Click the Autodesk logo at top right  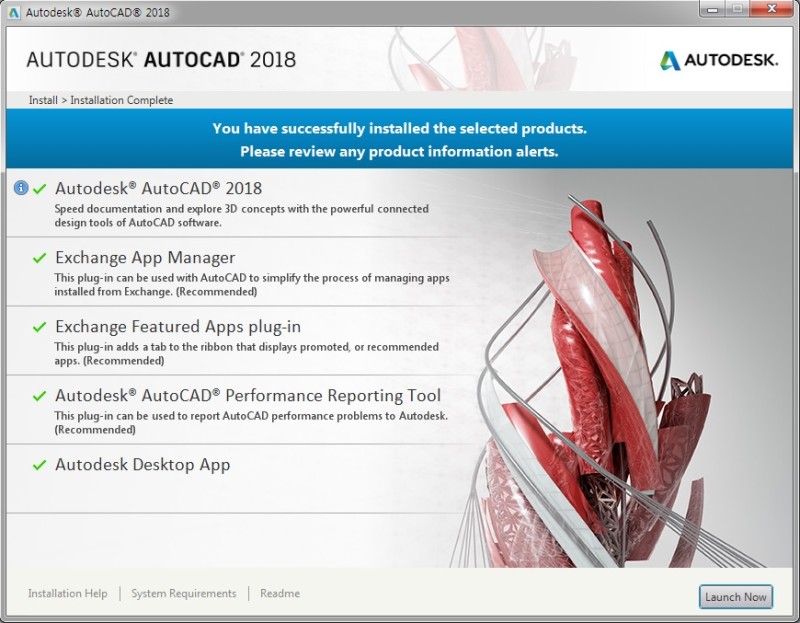tap(719, 60)
